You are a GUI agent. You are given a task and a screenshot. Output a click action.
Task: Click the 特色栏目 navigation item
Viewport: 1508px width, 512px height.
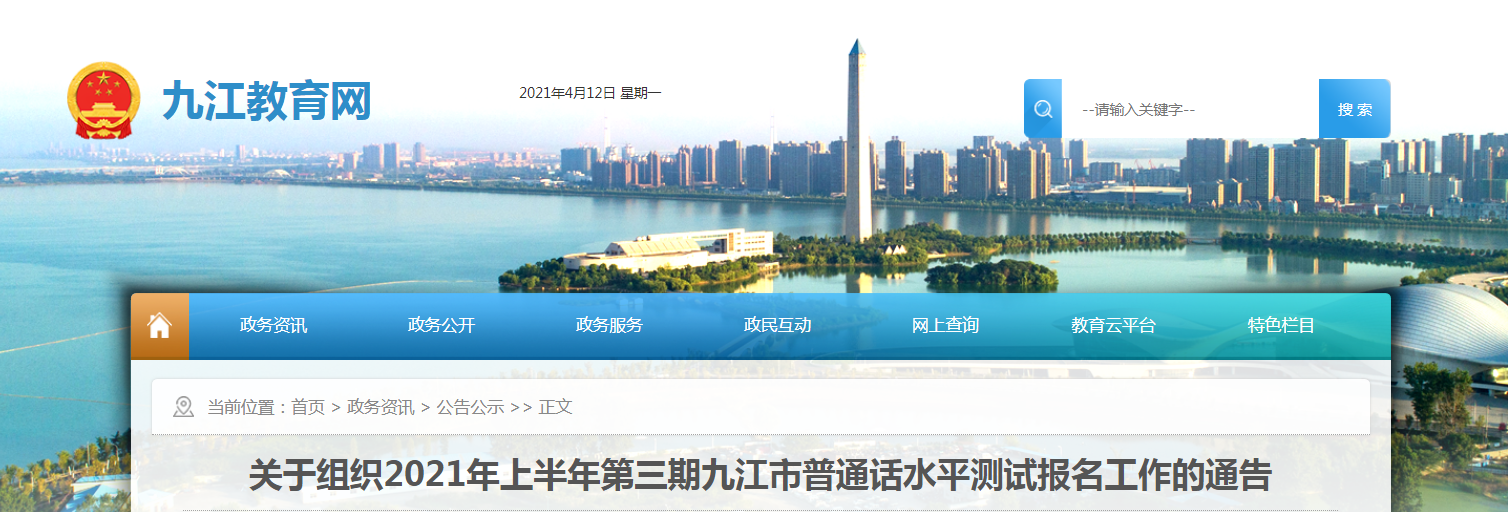[1281, 326]
